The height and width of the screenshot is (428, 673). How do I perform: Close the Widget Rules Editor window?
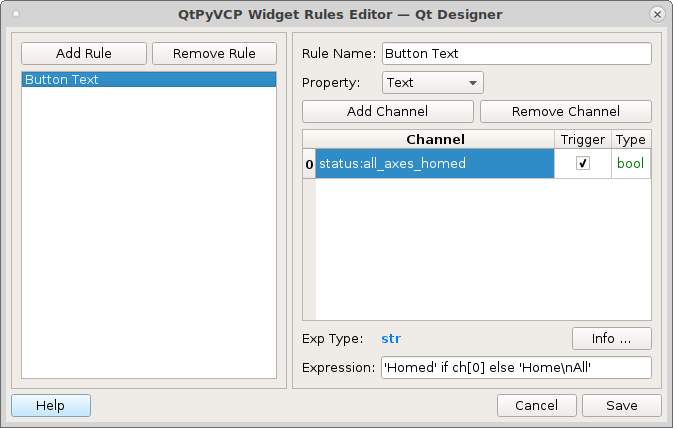(x=657, y=15)
